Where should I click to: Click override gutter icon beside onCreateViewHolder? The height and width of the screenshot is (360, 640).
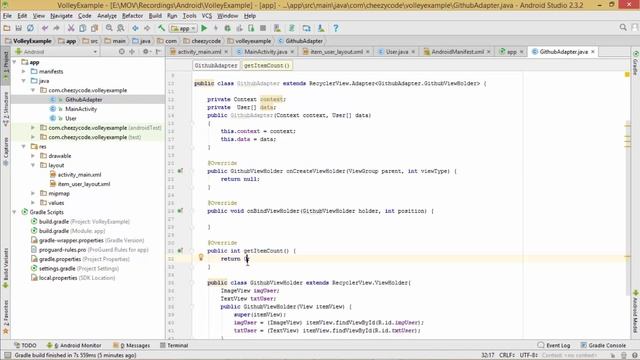click(180, 171)
